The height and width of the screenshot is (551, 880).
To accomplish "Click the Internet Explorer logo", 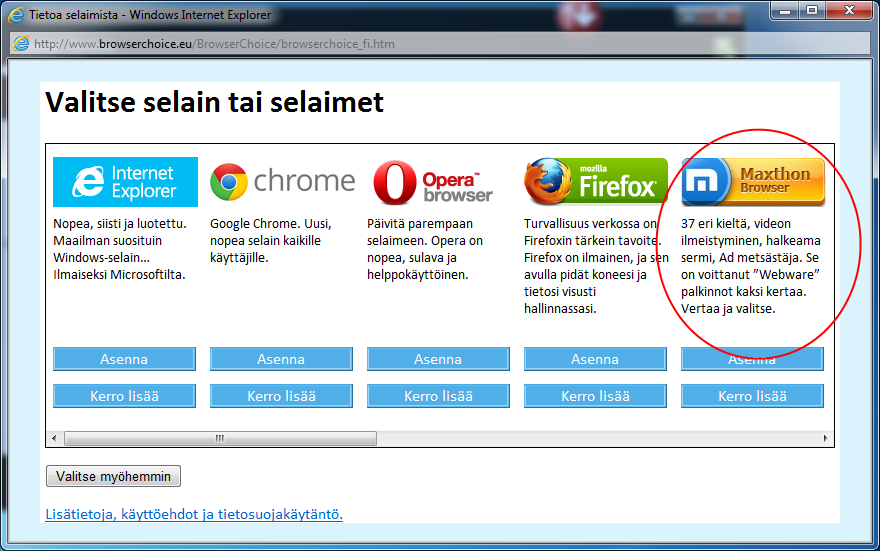I will [x=125, y=182].
